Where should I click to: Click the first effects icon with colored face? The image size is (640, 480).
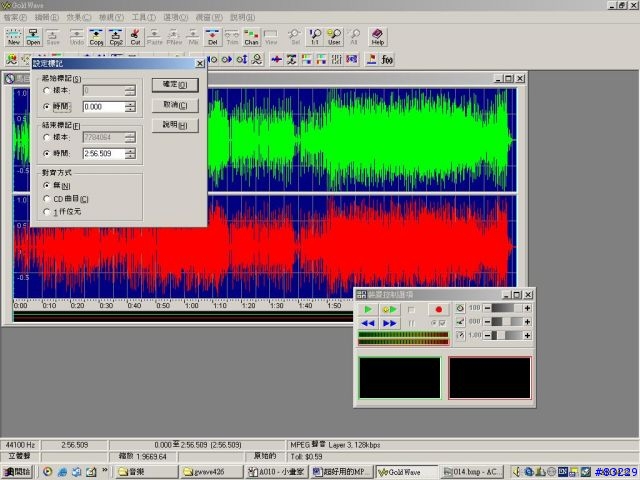coord(11,60)
